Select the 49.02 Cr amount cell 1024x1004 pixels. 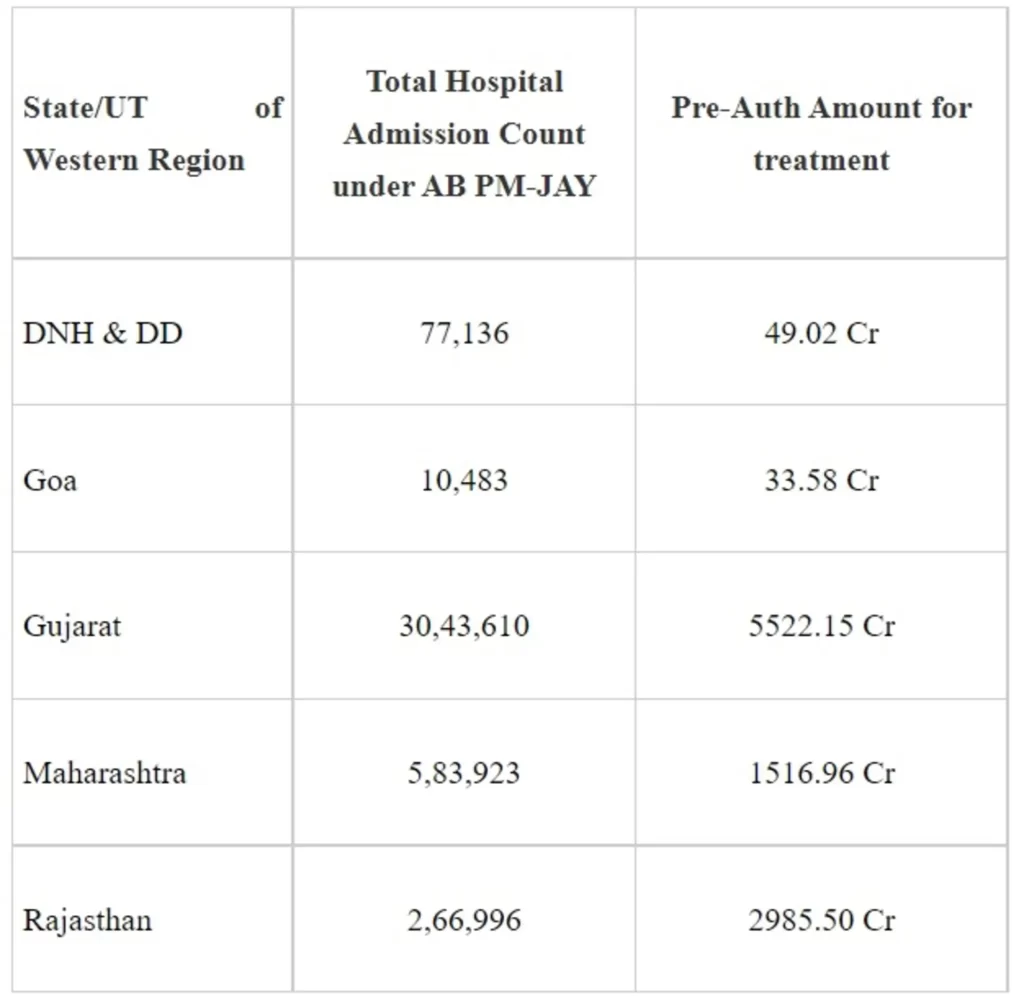click(x=821, y=333)
